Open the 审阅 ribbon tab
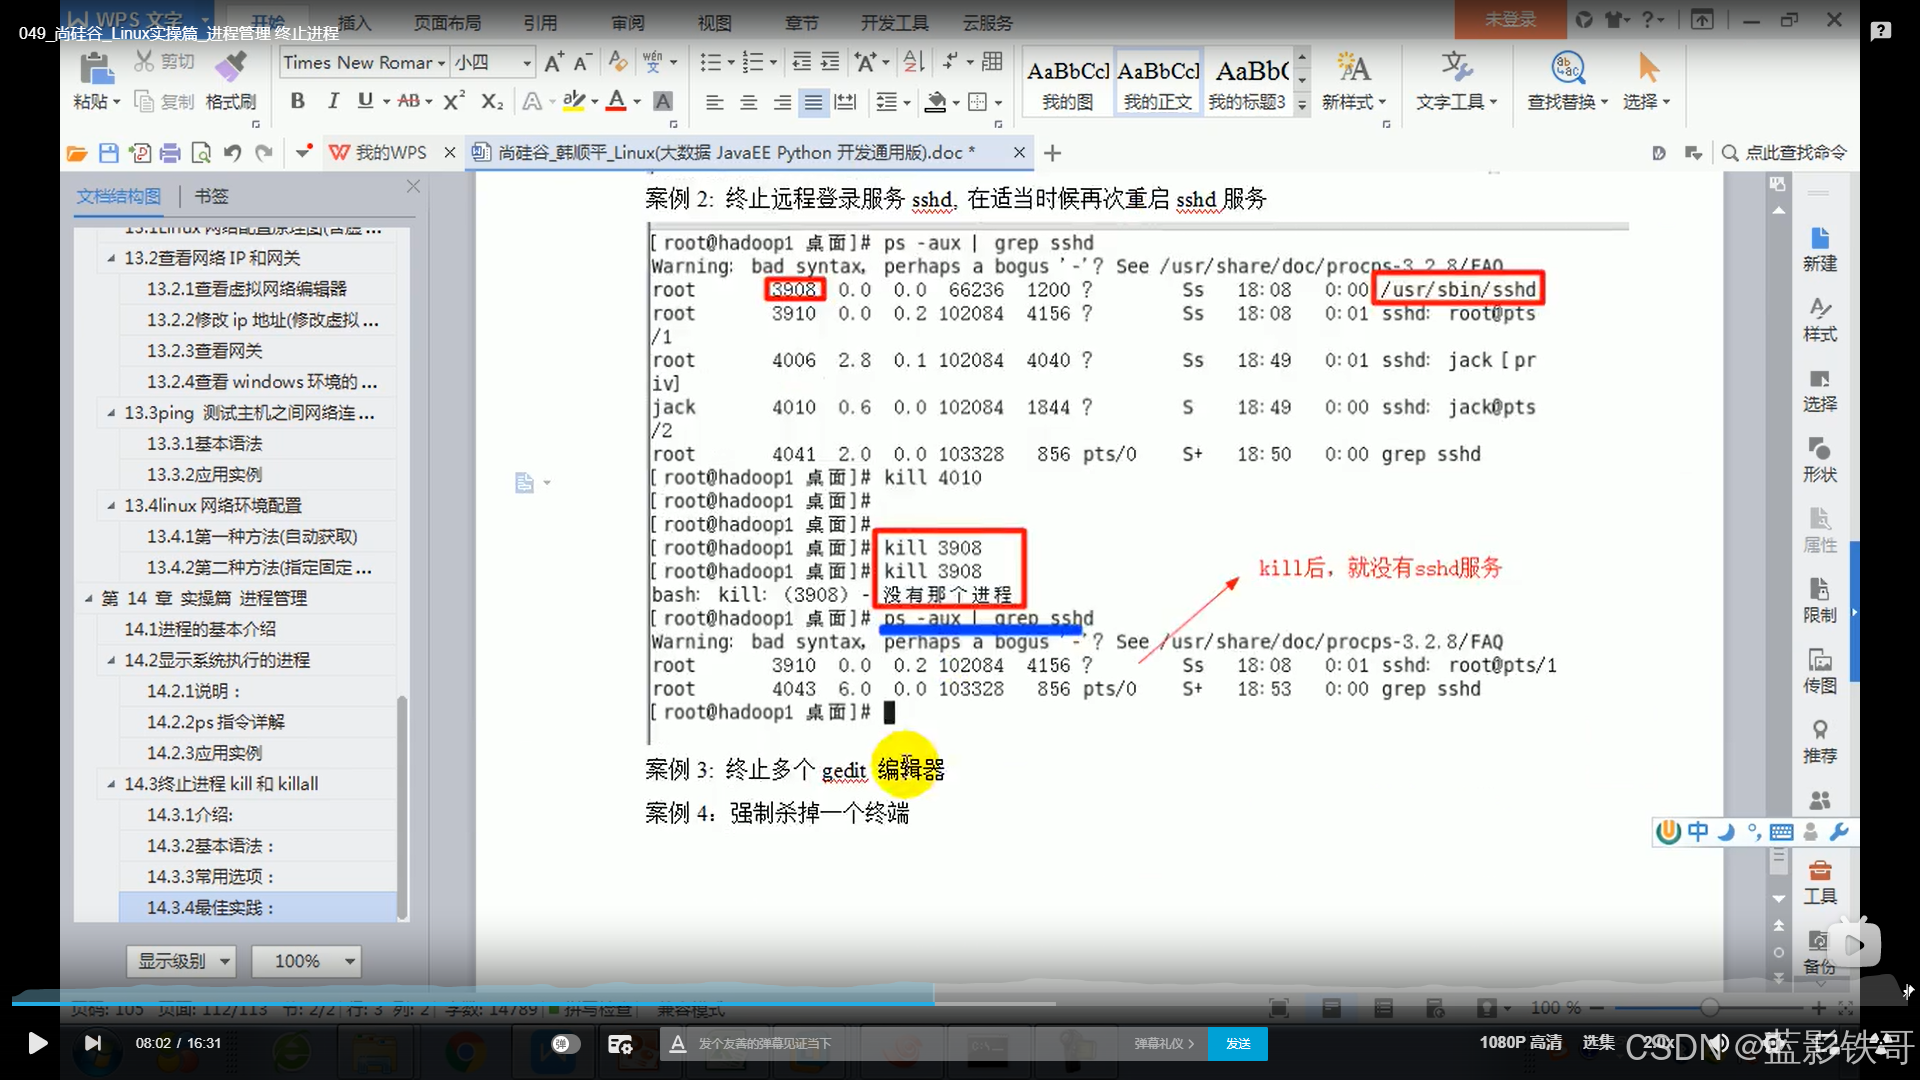Viewport: 1920px width, 1080px height. (628, 22)
